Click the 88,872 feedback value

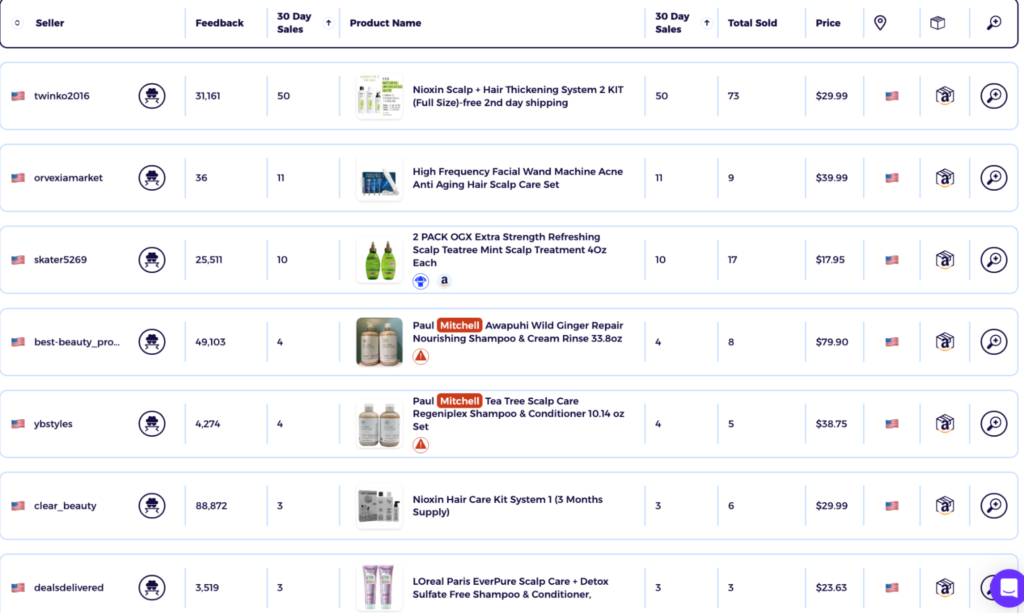click(x=211, y=505)
